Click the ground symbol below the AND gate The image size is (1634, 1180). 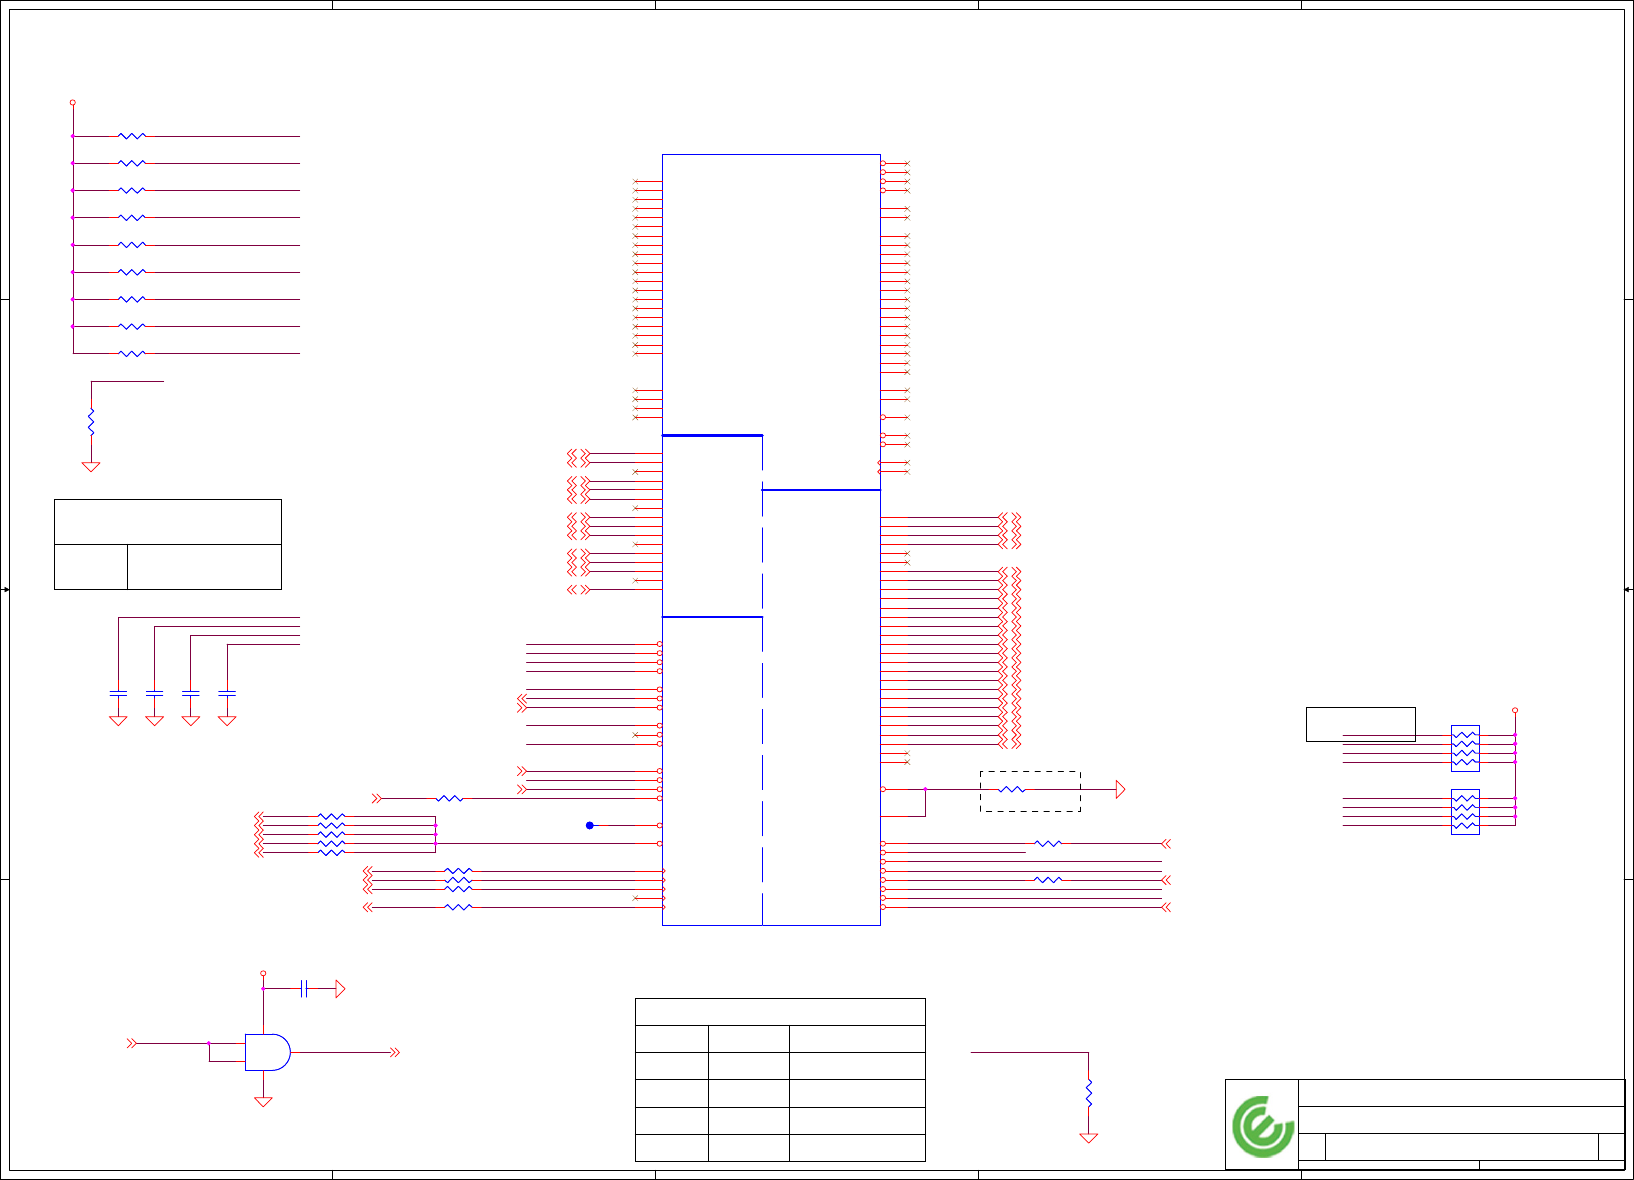click(263, 1102)
